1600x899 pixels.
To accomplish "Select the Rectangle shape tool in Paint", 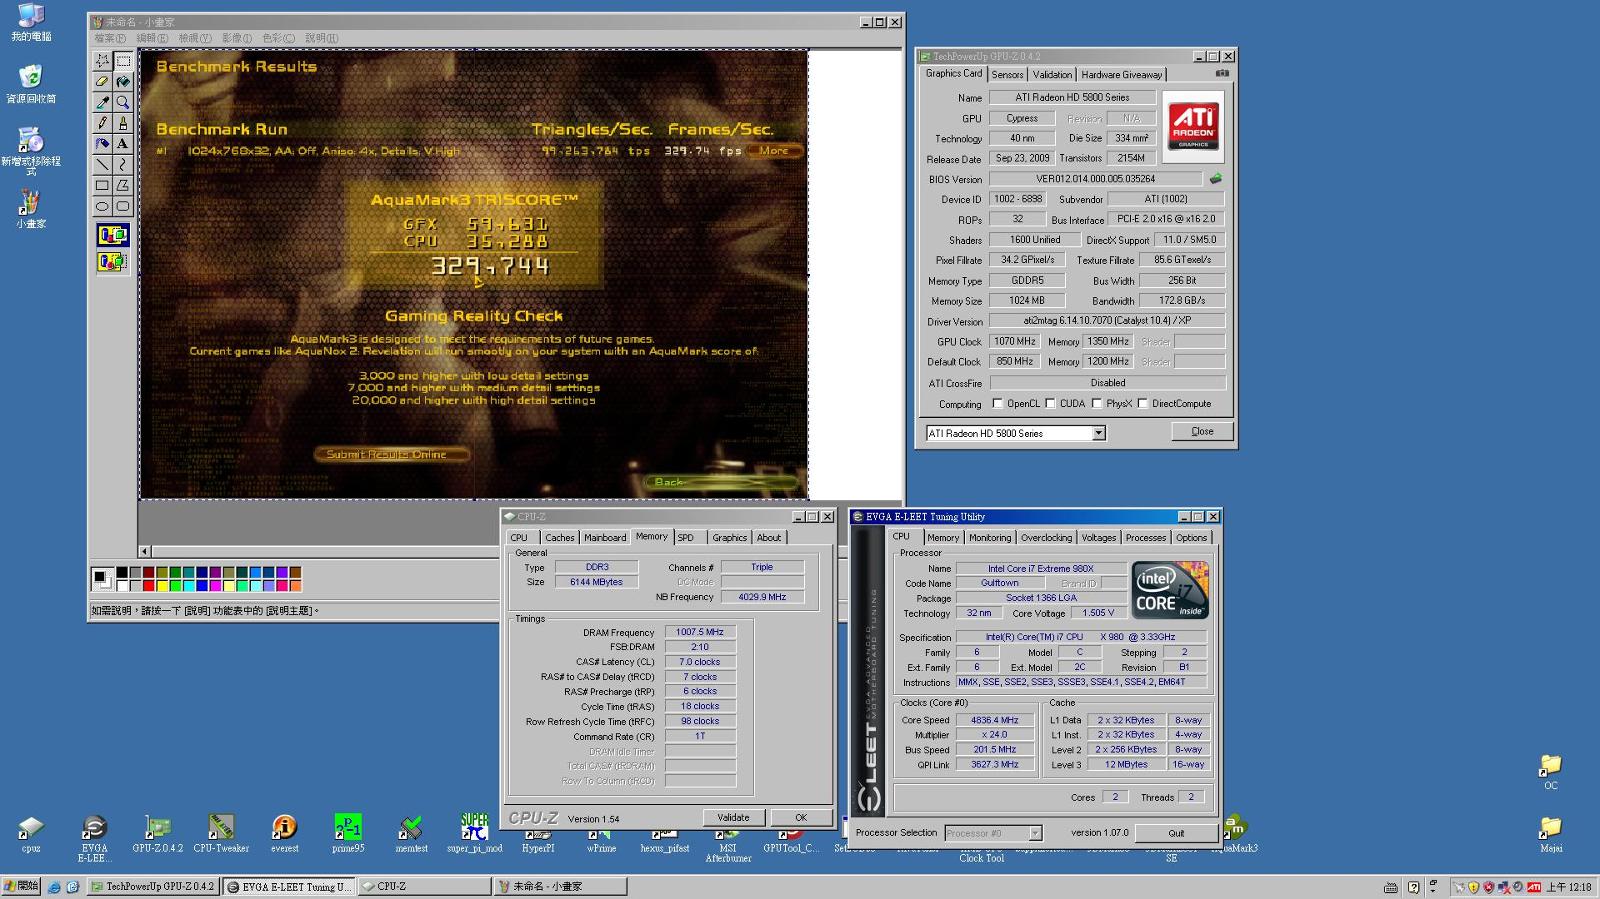I will 102,185.
